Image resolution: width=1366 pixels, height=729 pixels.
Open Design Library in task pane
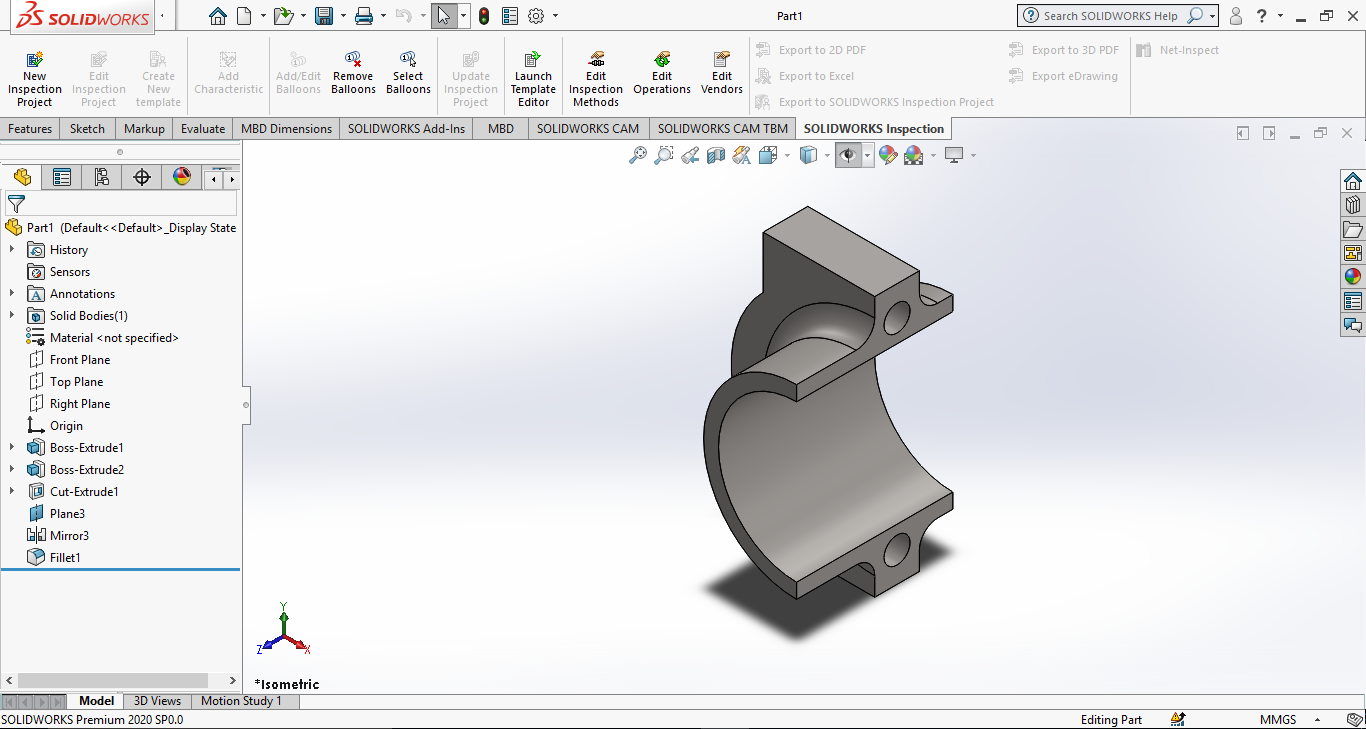pos(1353,205)
